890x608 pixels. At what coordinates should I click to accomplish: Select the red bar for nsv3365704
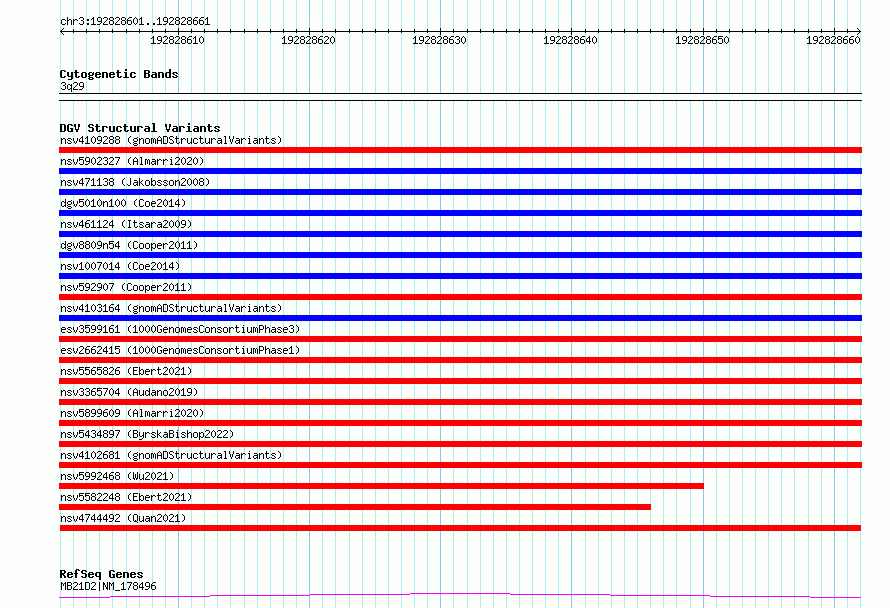tap(460, 402)
